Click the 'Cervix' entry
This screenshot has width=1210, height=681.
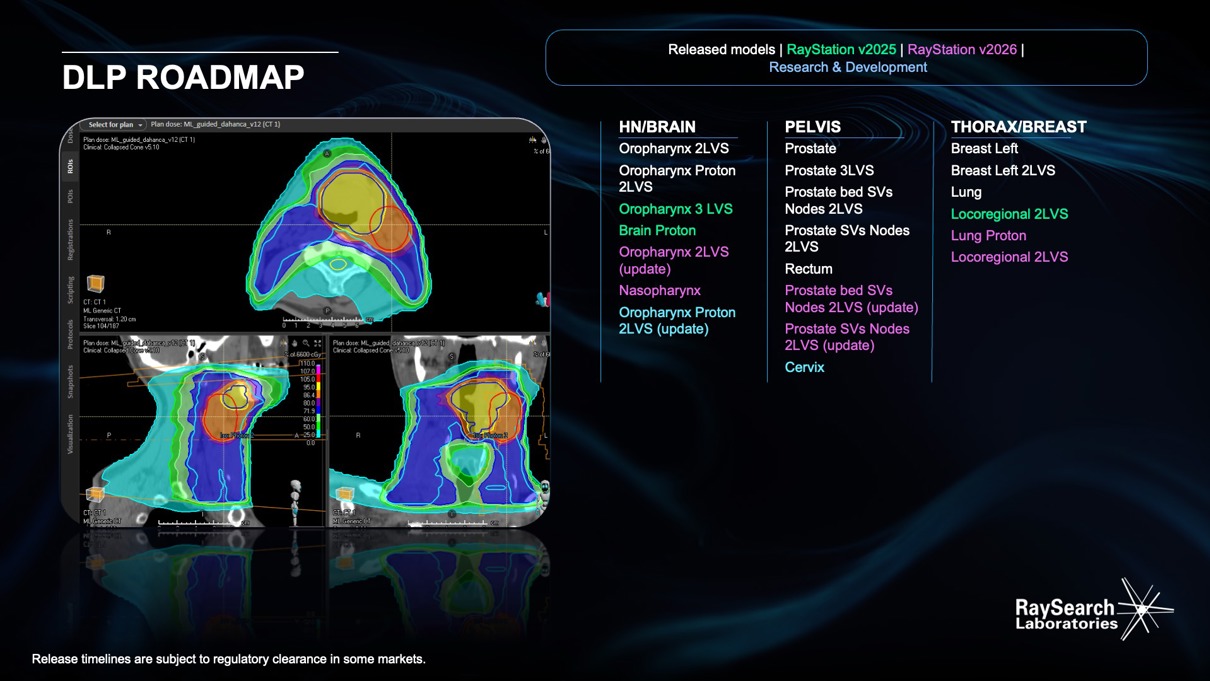[805, 367]
